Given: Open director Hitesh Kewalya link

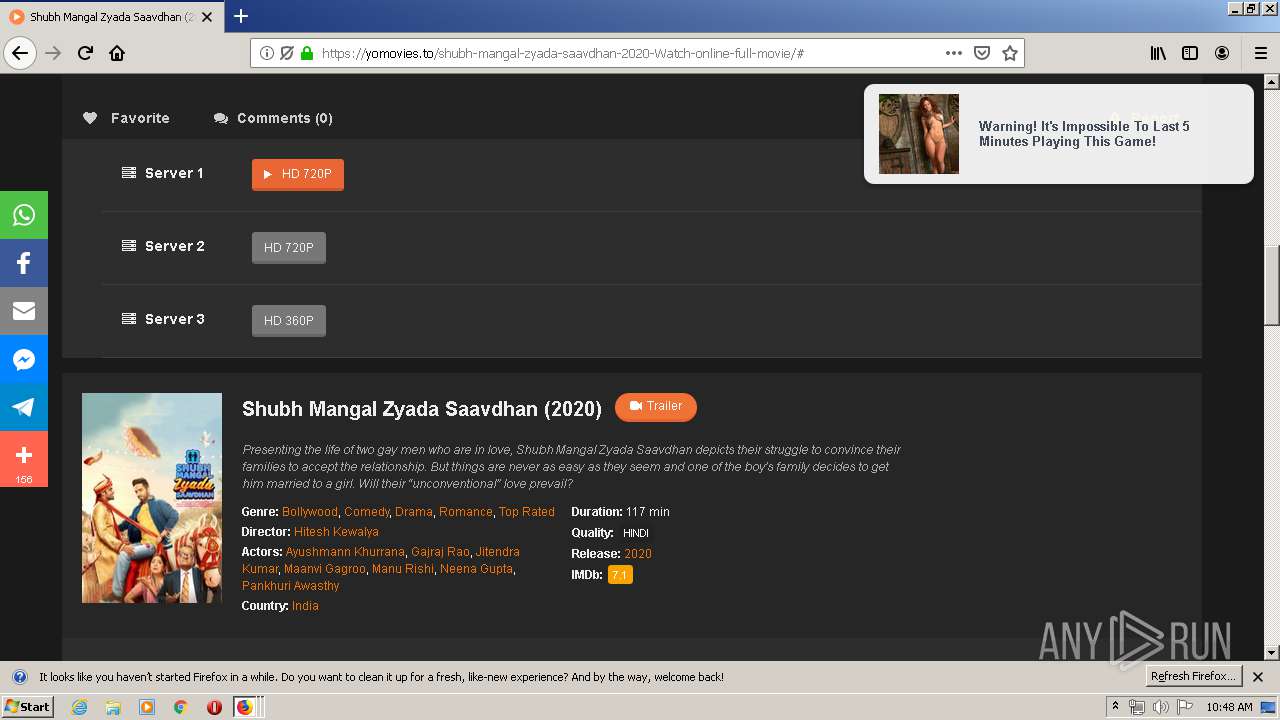Looking at the screenshot, I should pos(336,532).
